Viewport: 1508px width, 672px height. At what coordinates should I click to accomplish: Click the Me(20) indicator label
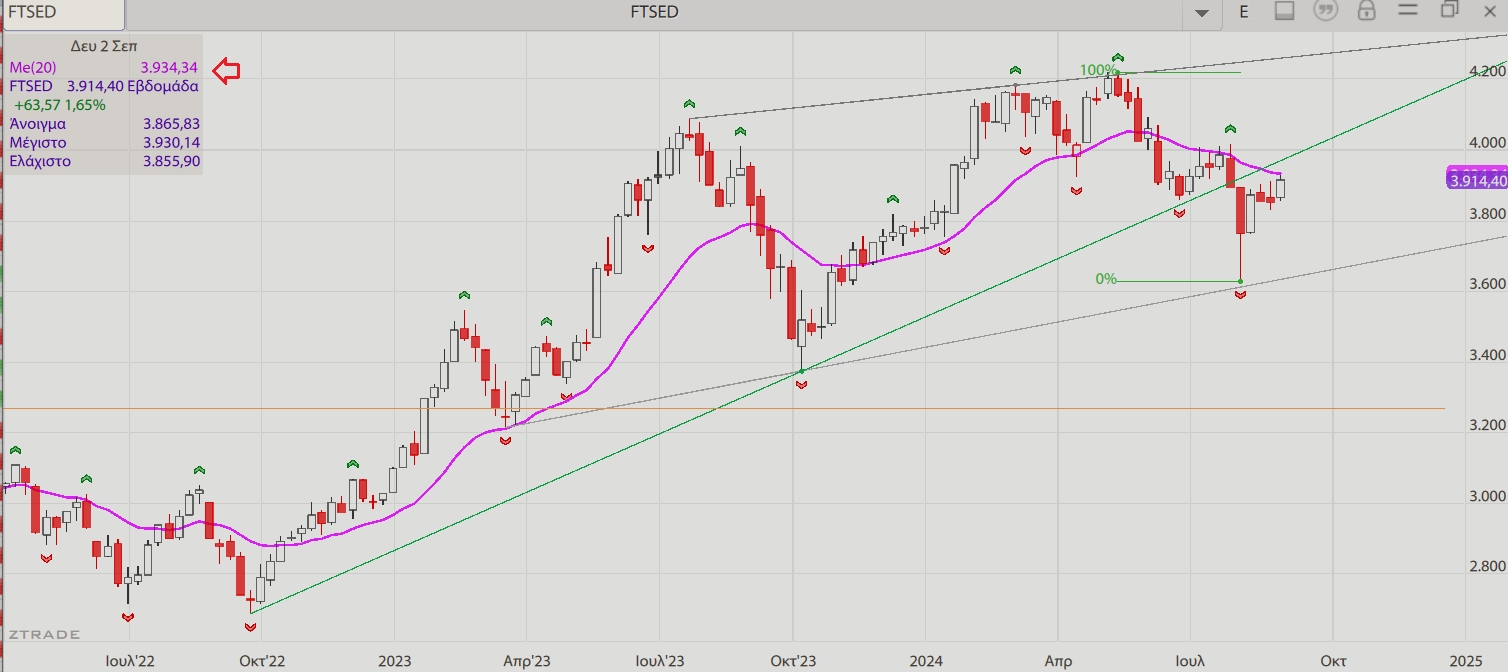coord(33,67)
